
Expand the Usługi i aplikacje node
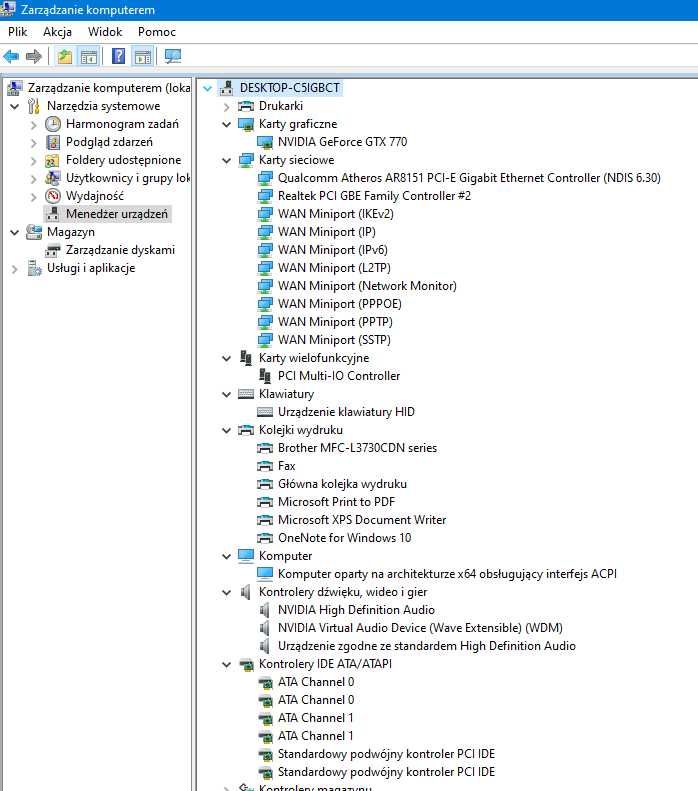(x=15, y=268)
